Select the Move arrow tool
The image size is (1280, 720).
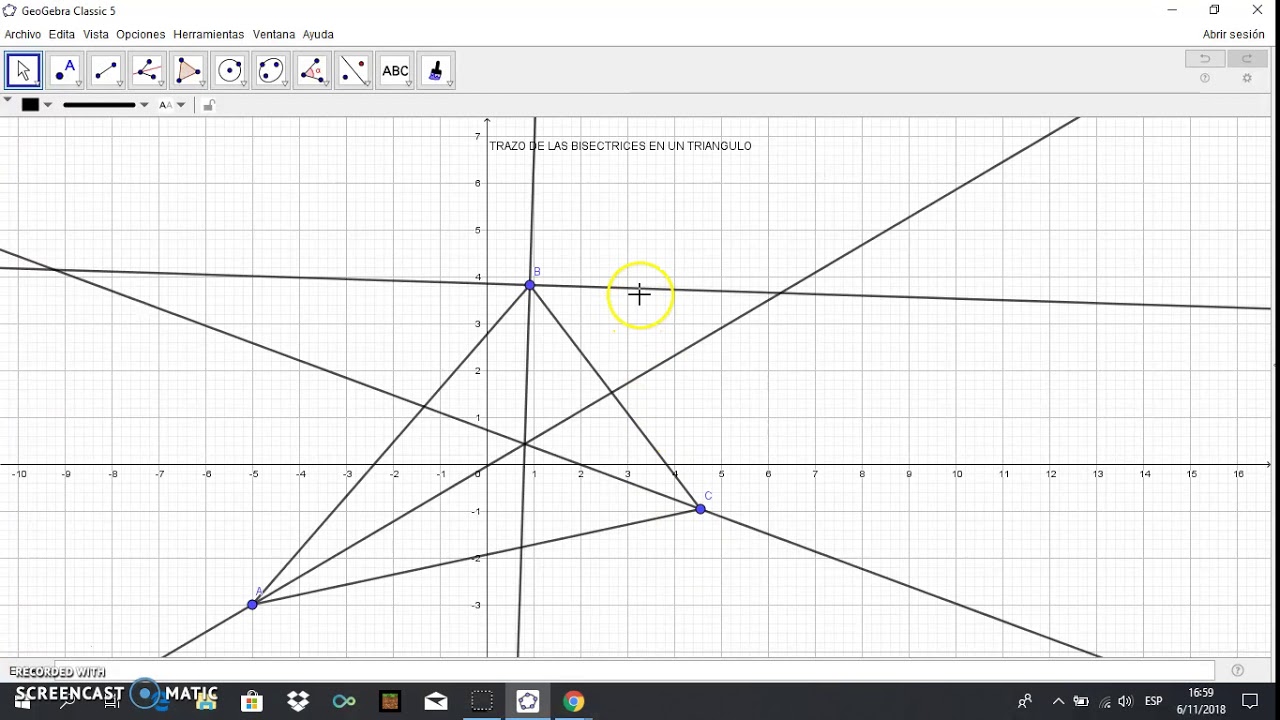23,71
